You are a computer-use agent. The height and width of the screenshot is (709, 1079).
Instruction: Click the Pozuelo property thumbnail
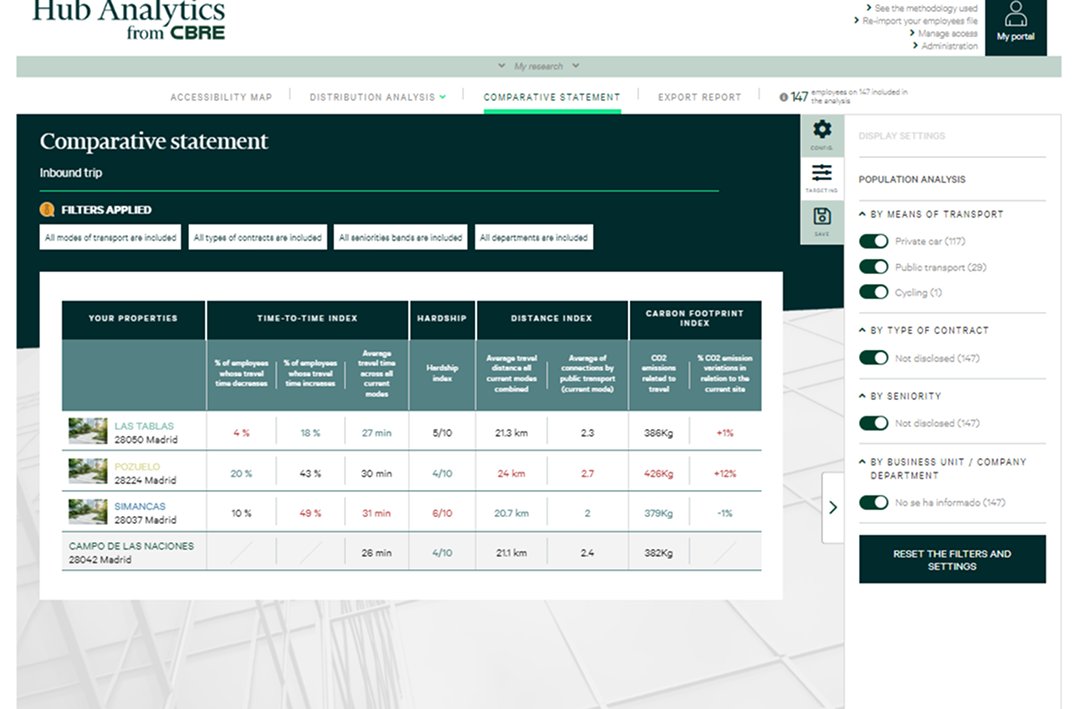[x=87, y=471]
